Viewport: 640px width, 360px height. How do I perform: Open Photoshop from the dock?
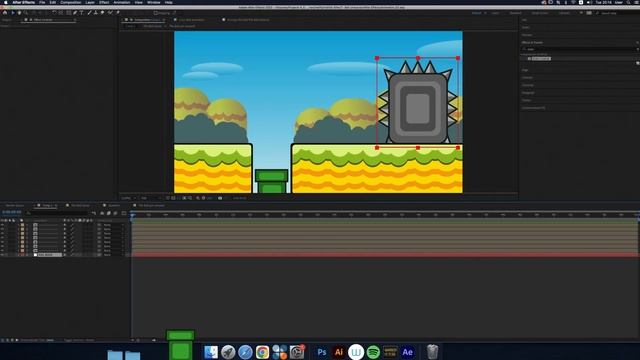[322, 352]
